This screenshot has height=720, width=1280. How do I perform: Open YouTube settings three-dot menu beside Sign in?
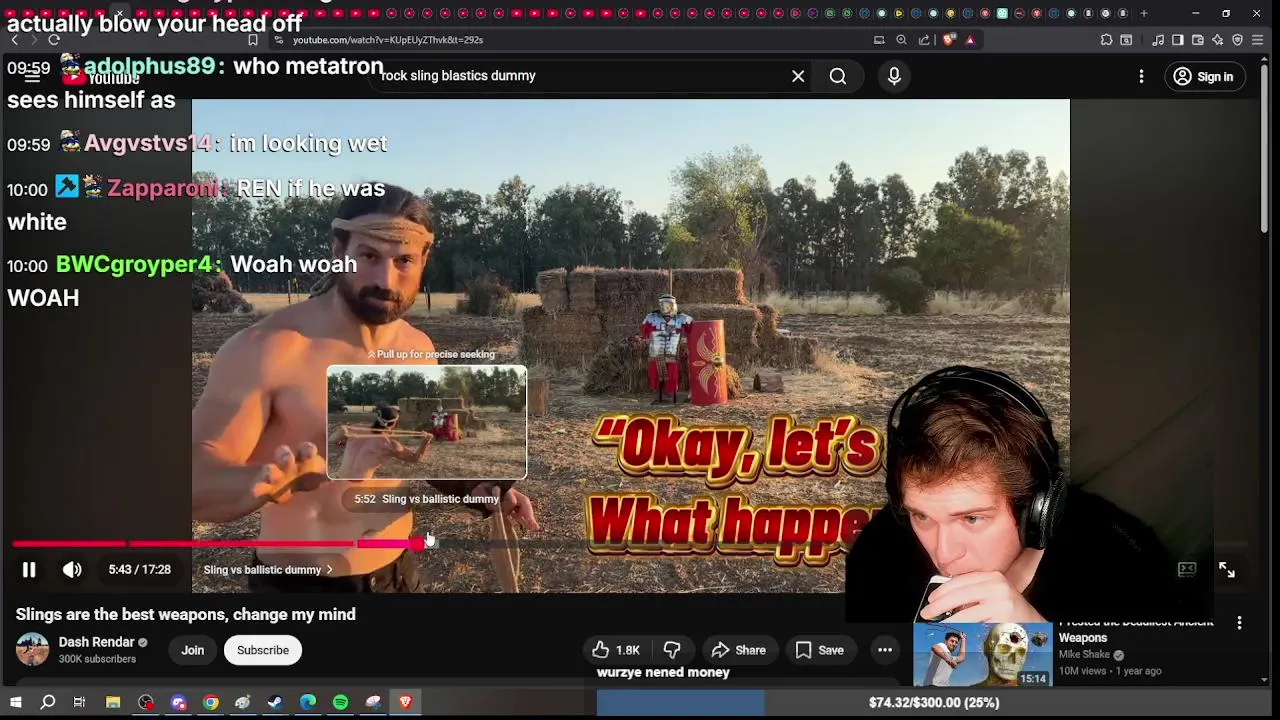[x=1141, y=76]
